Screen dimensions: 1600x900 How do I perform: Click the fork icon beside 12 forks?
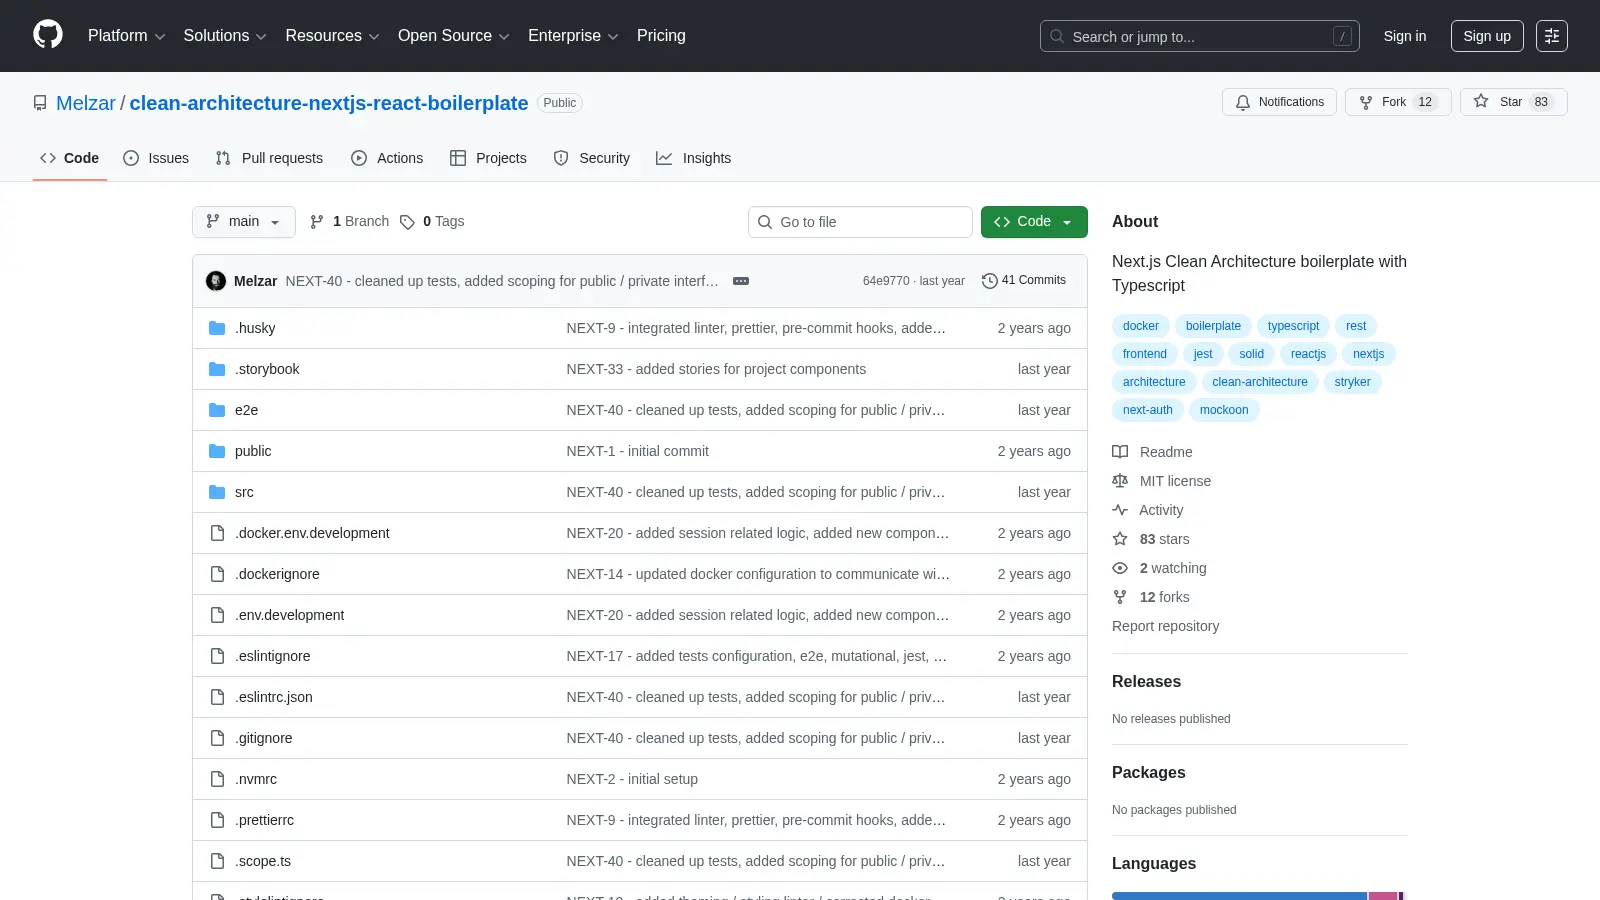1120,597
